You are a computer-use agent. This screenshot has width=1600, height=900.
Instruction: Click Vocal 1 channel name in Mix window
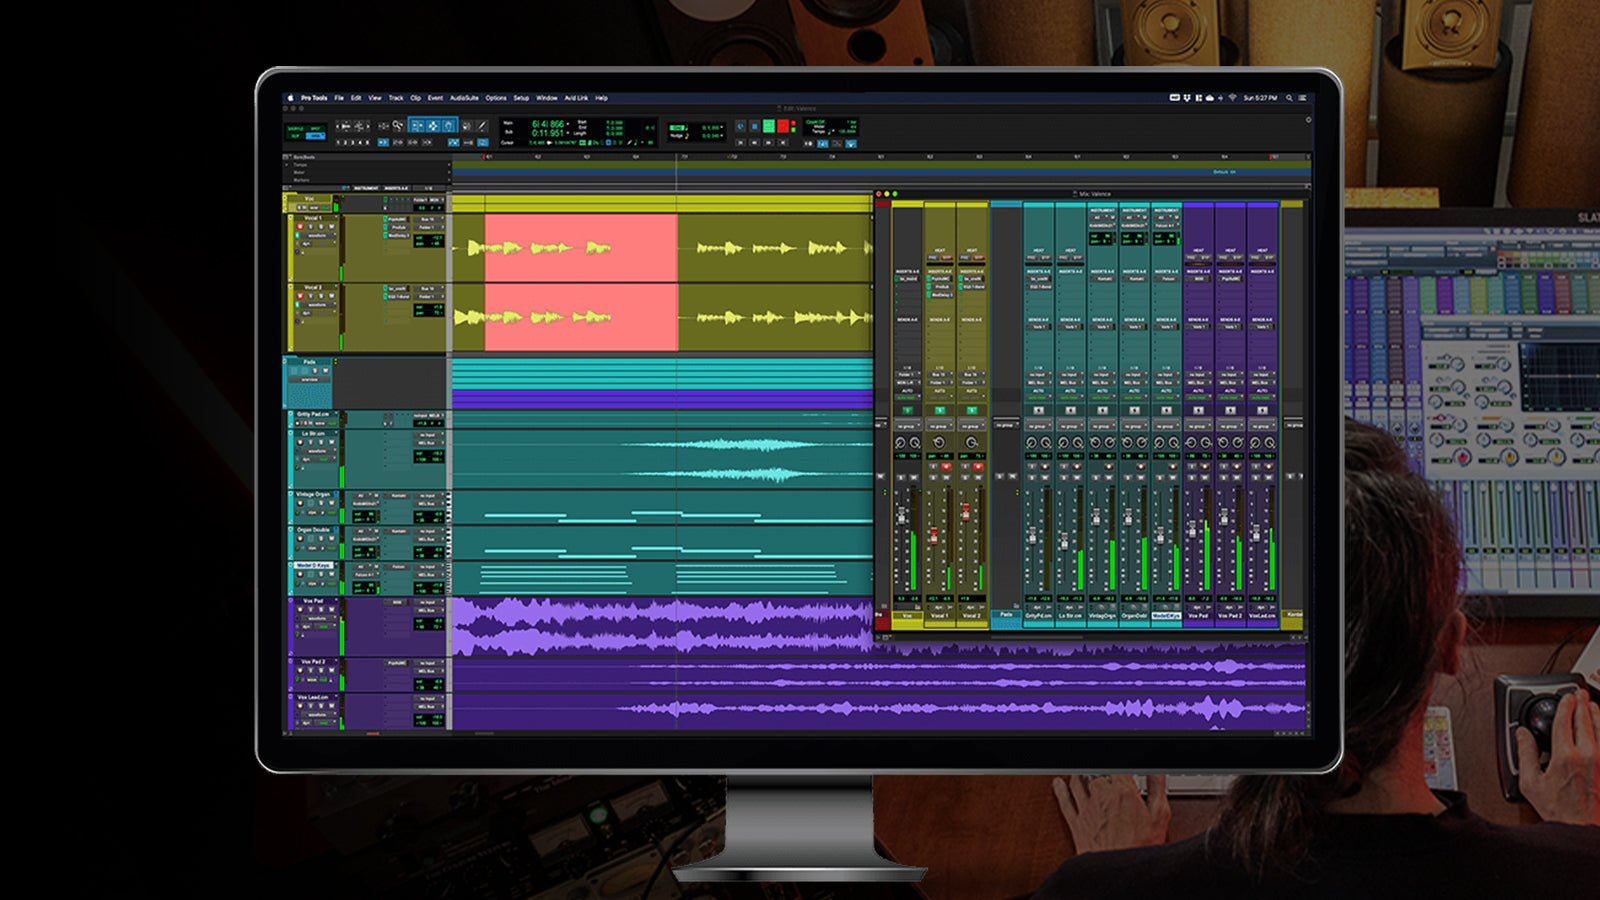click(x=940, y=616)
